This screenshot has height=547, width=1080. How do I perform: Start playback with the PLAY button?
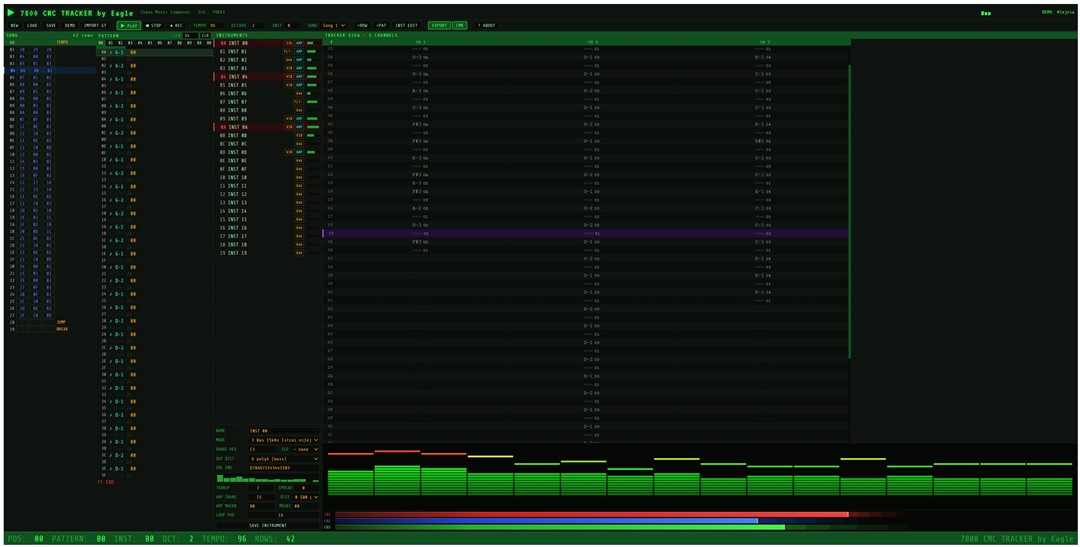coord(129,25)
